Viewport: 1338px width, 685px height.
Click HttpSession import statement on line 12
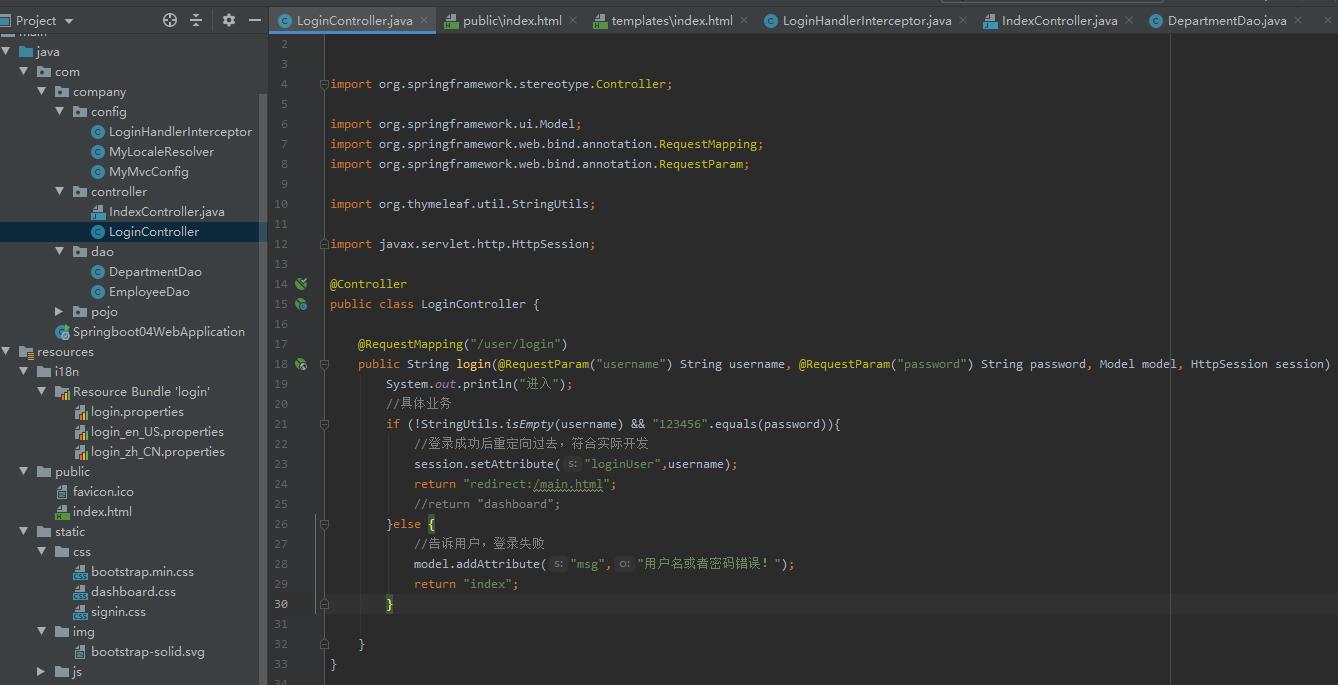[463, 244]
